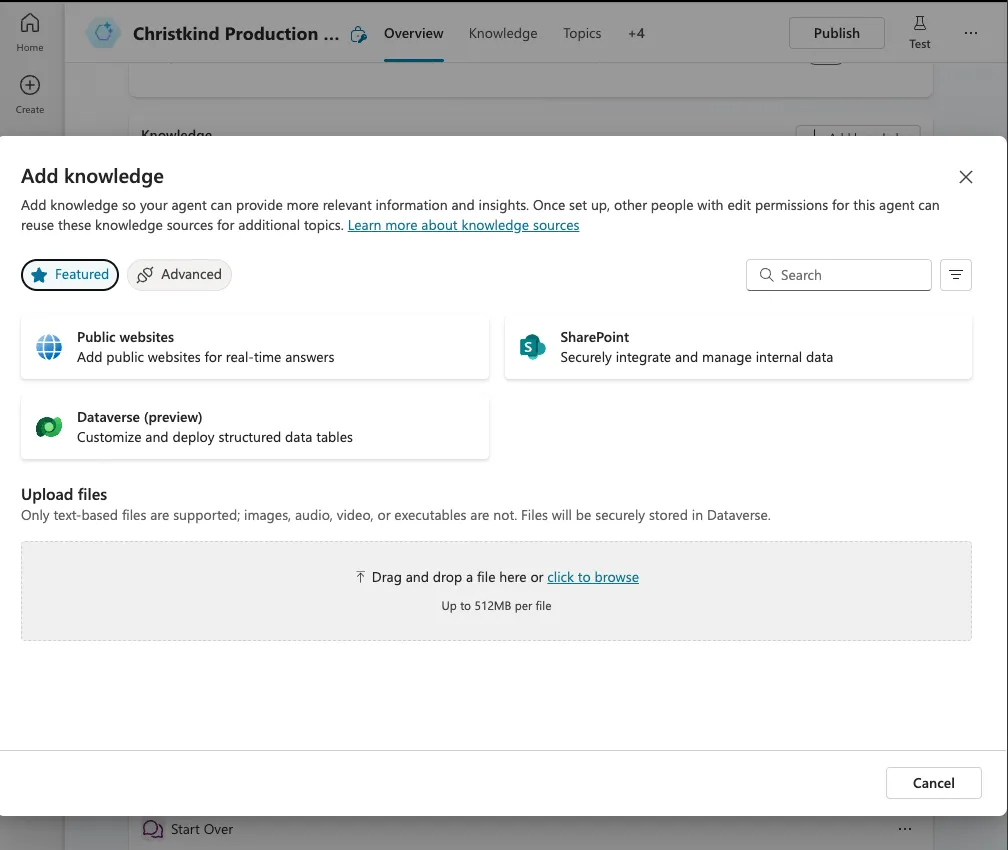Click the Test flask icon
The width and height of the screenshot is (1008, 850).
click(x=919, y=24)
